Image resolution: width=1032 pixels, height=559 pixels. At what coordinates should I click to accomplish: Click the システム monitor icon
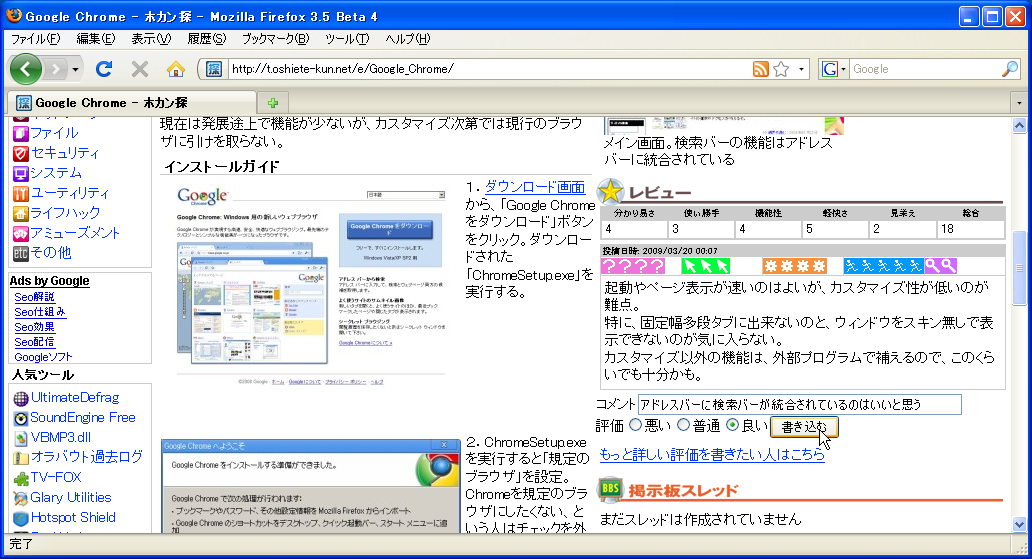20,174
